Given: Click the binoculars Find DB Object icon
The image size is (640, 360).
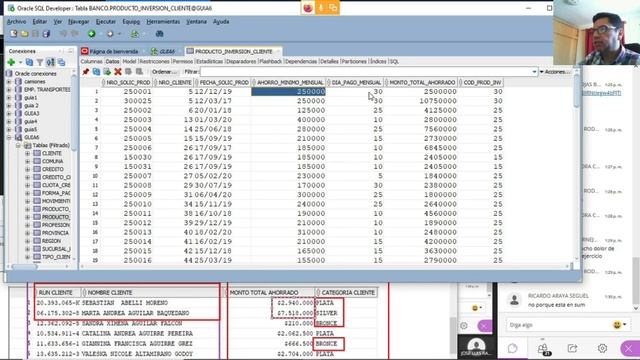Looking at the screenshot, I should coord(160,34).
